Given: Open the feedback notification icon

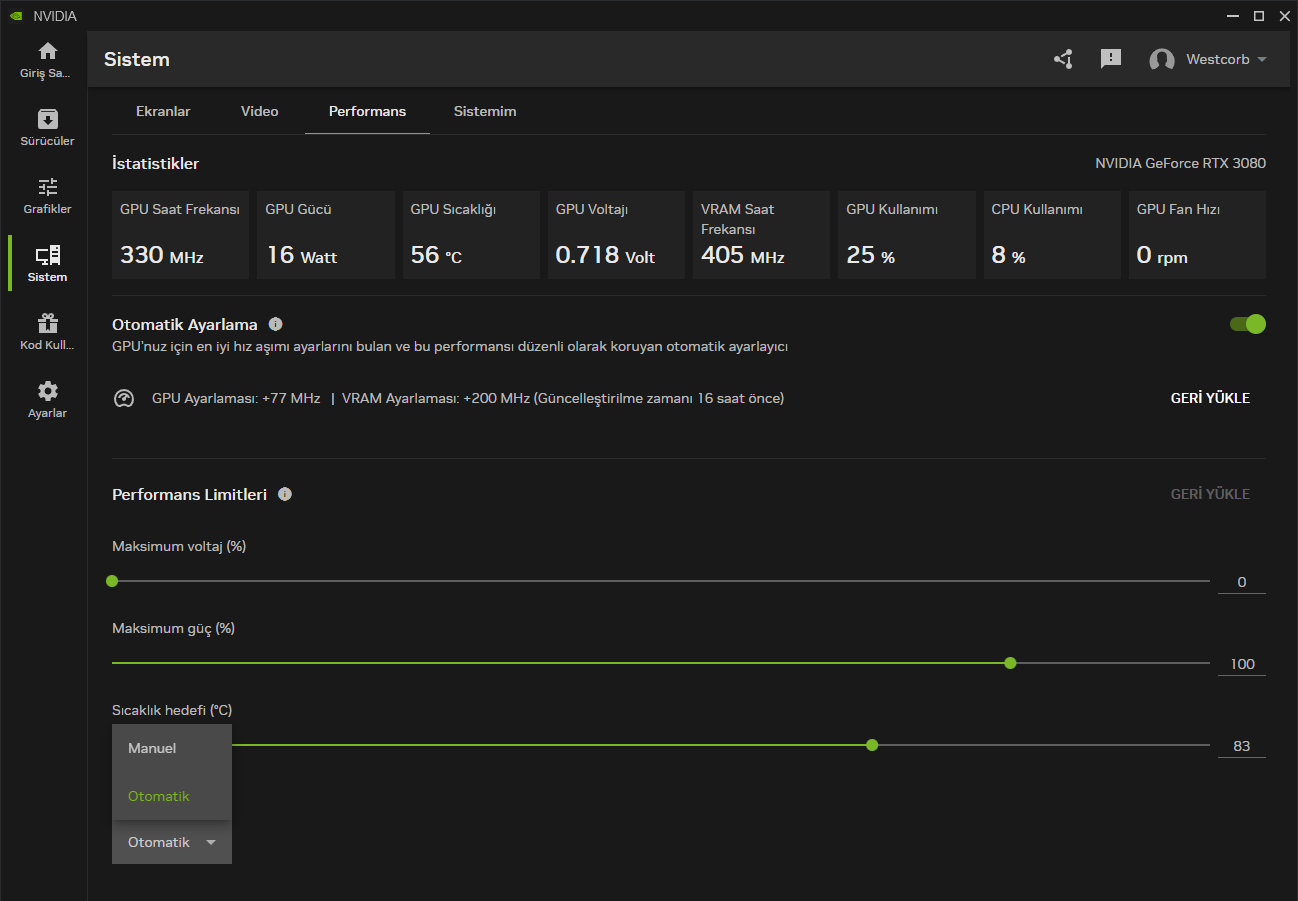Looking at the screenshot, I should click(1110, 59).
